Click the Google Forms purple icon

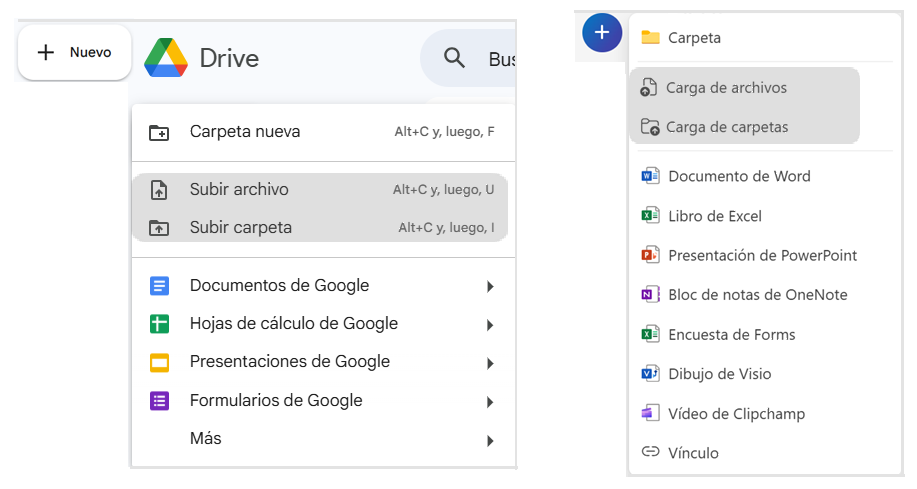coord(159,401)
